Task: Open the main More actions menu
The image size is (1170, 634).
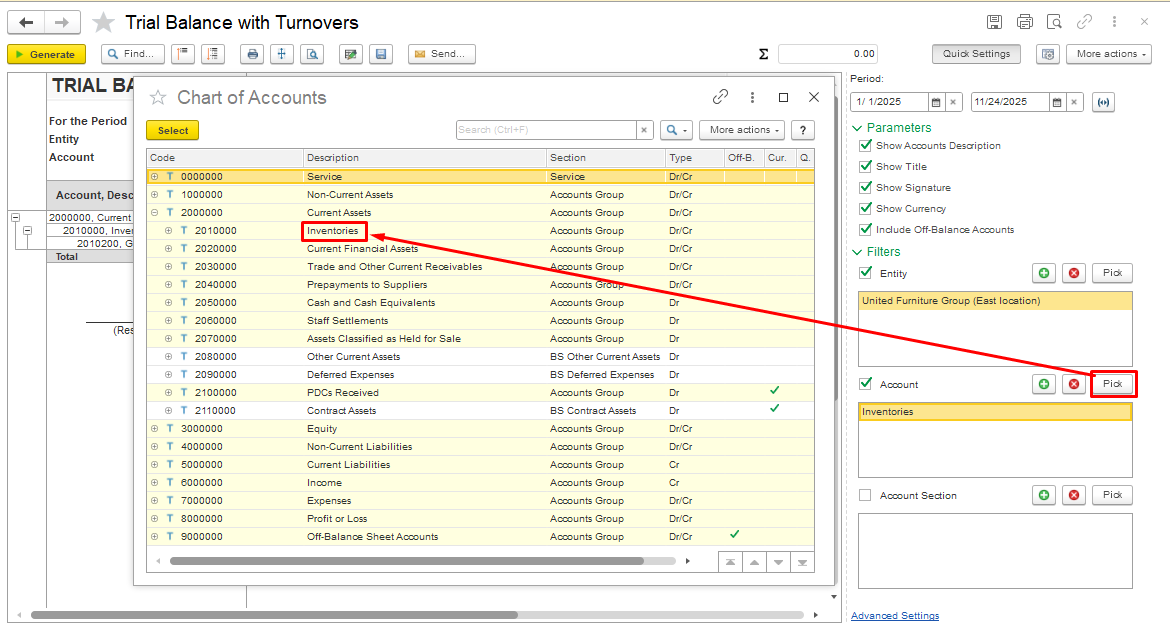Action: pos(1107,54)
